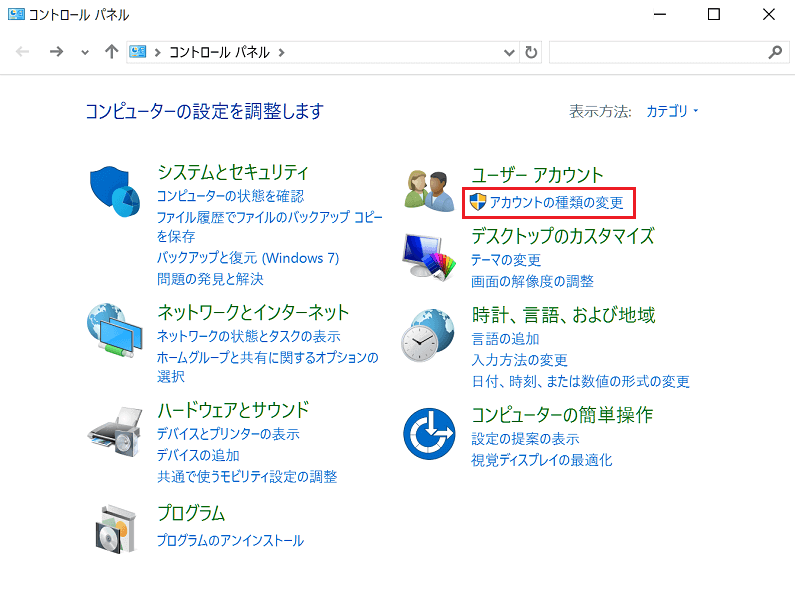The height and width of the screenshot is (603, 795).
Task: Click 言語の追加 link
Action: tap(505, 339)
